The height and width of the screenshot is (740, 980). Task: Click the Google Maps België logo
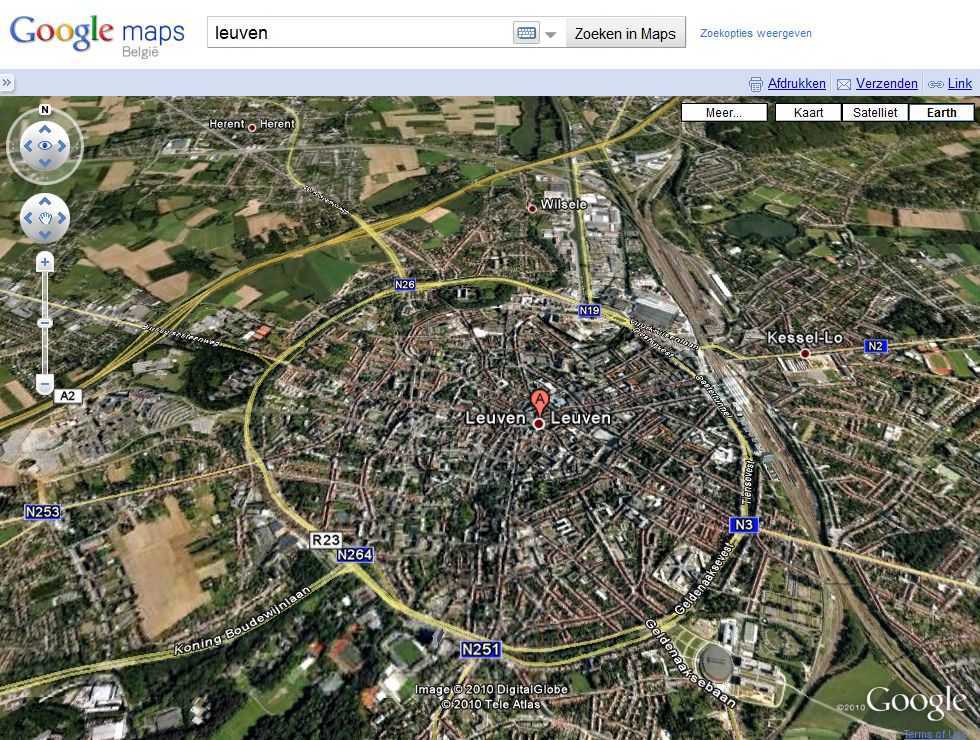[x=97, y=36]
